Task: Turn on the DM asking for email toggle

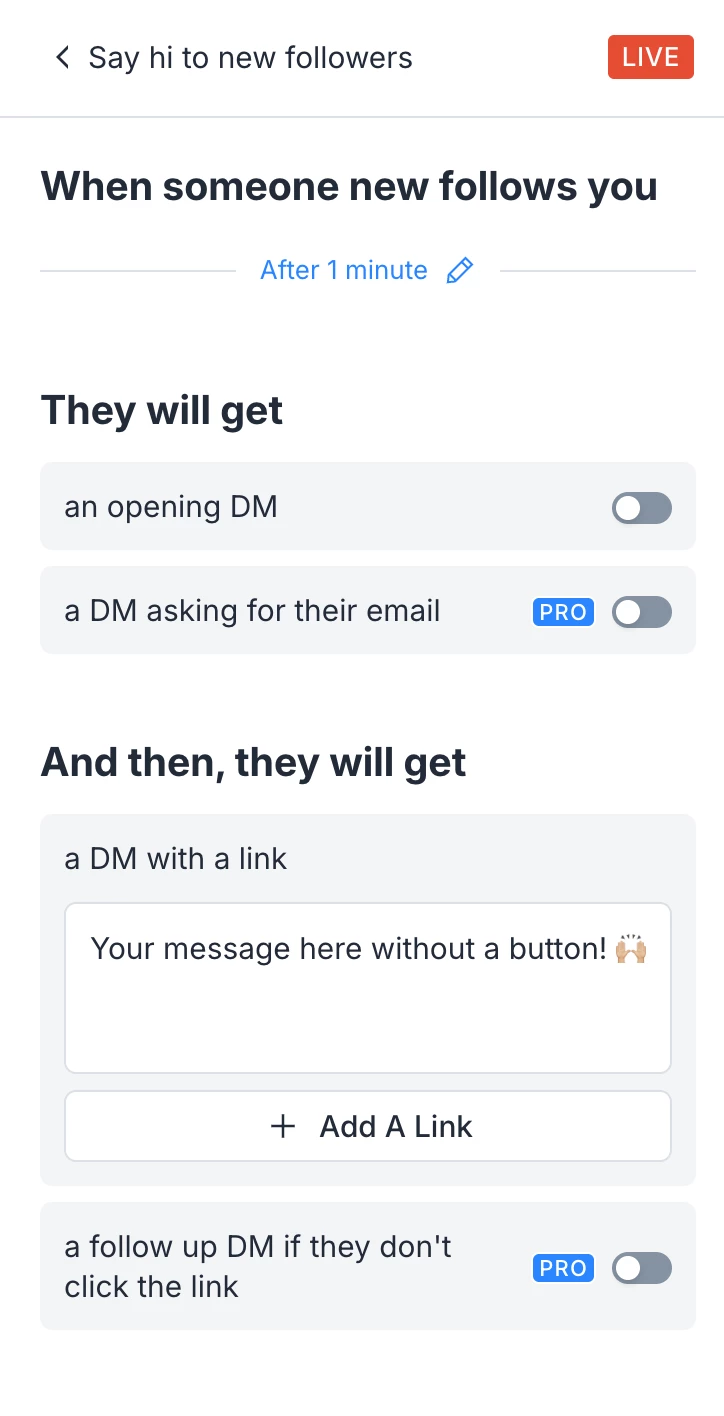Action: pyautogui.click(x=641, y=612)
